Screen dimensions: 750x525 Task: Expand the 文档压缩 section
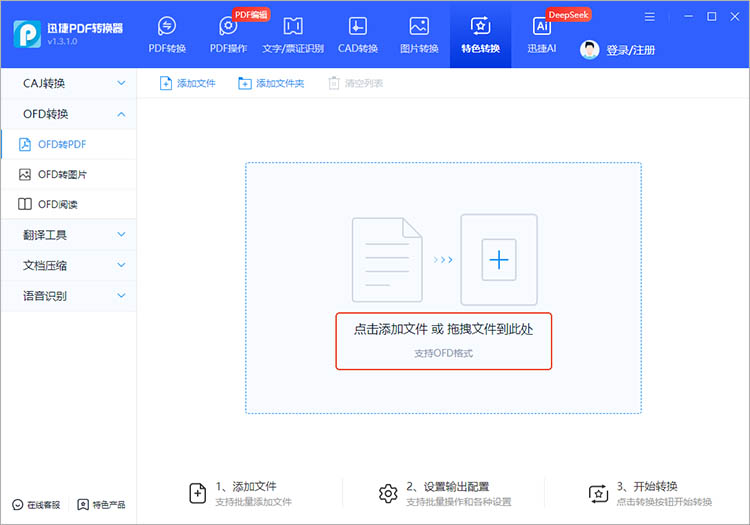[69, 265]
